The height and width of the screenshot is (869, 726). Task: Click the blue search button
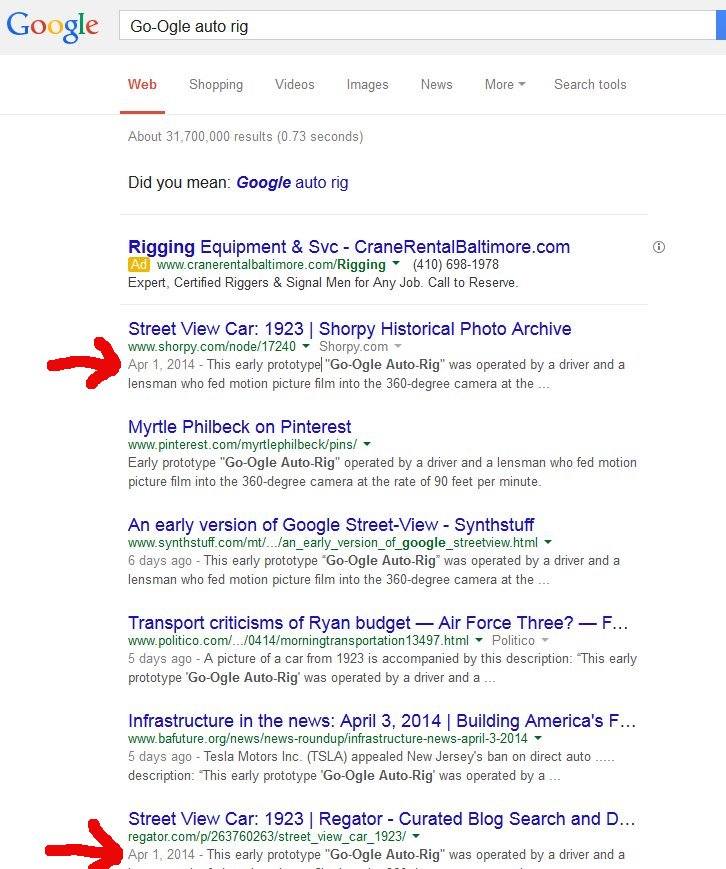point(720,26)
